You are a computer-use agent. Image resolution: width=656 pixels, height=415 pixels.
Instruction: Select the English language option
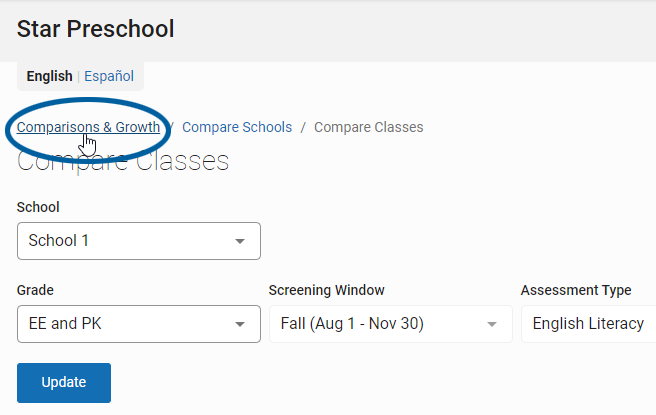tap(49, 76)
